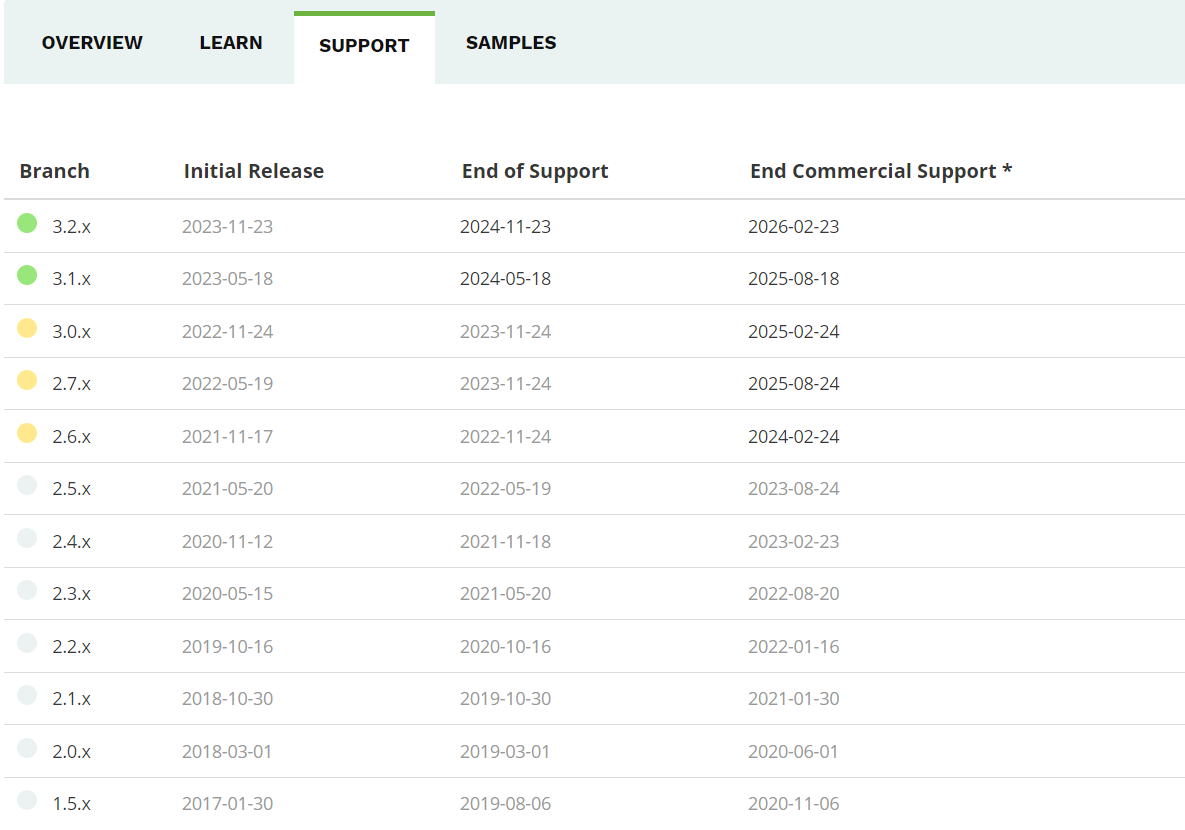Click the green status dot for 3.2.x
This screenshot has height=830, width=1185.
click(x=27, y=223)
